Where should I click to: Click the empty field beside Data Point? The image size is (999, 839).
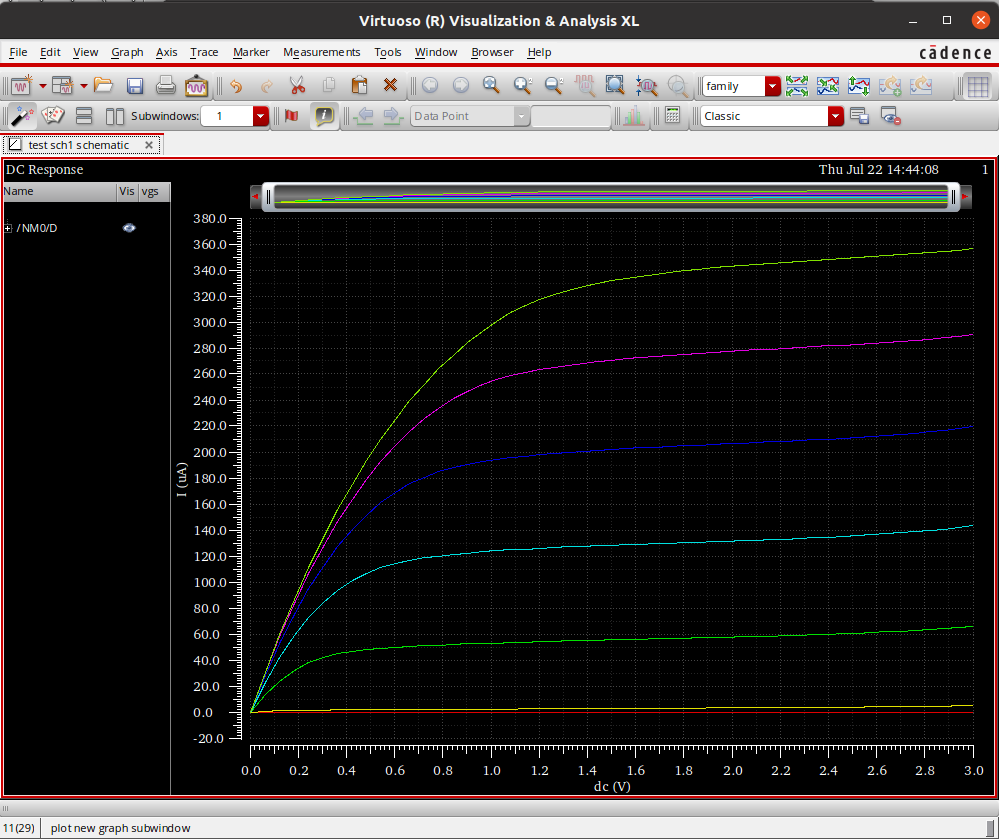[570, 116]
